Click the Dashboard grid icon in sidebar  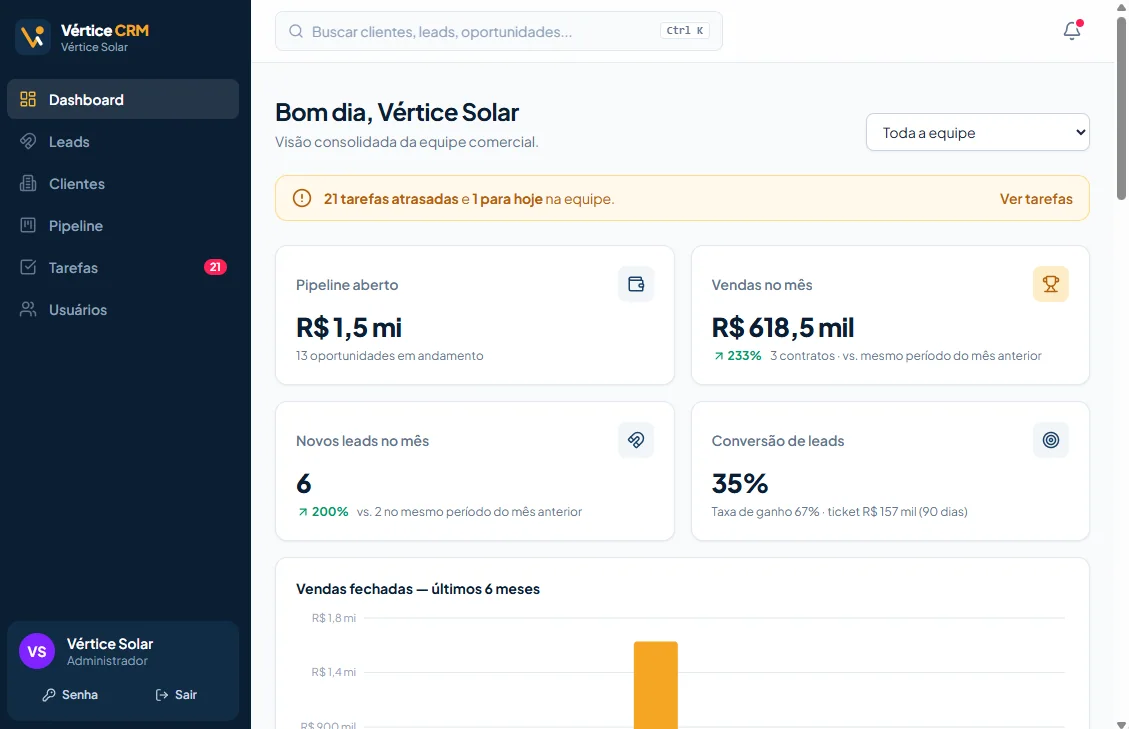(x=28, y=99)
